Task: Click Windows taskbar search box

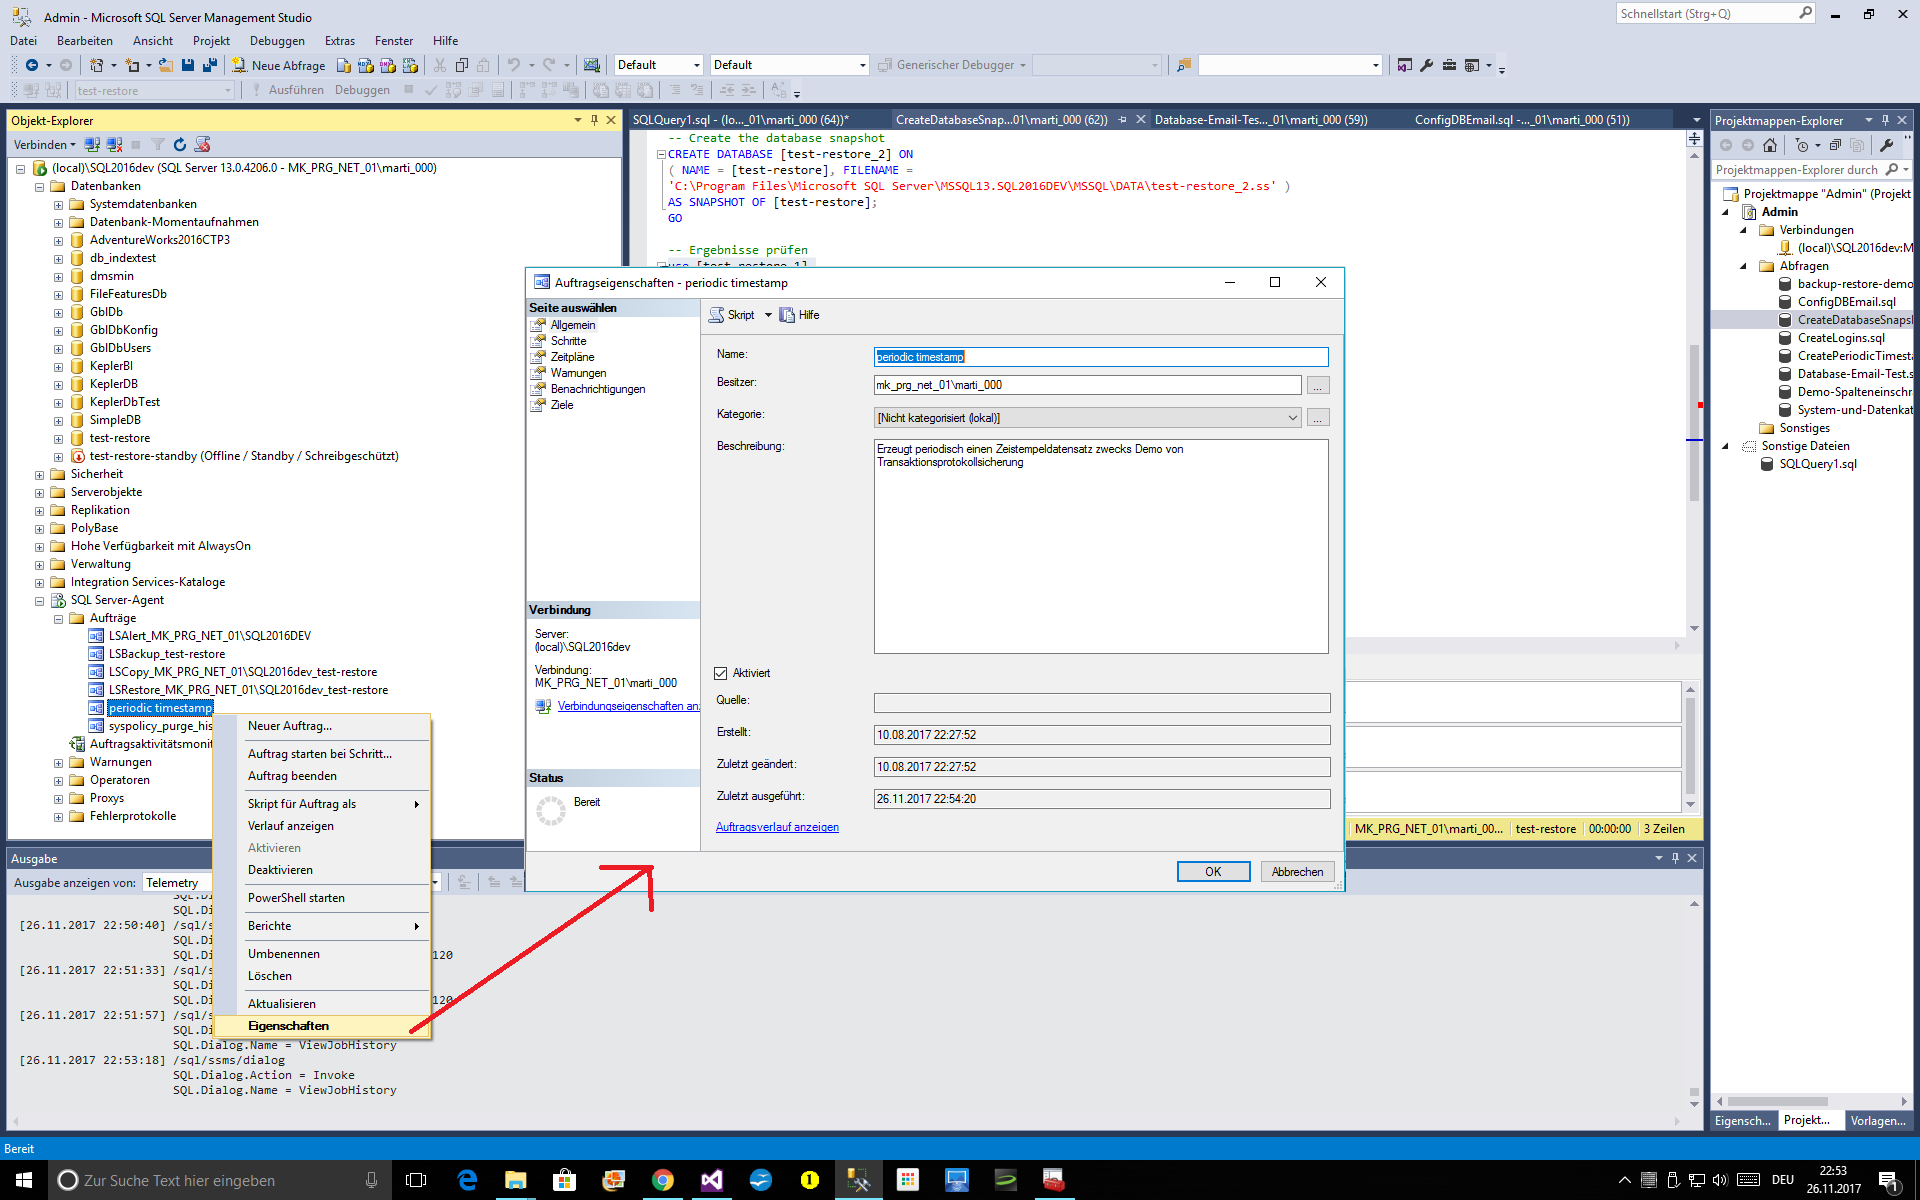Action: point(220,1180)
